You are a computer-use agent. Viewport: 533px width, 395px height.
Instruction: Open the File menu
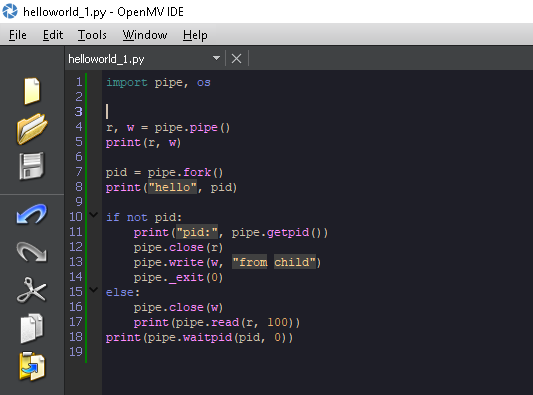(18, 35)
